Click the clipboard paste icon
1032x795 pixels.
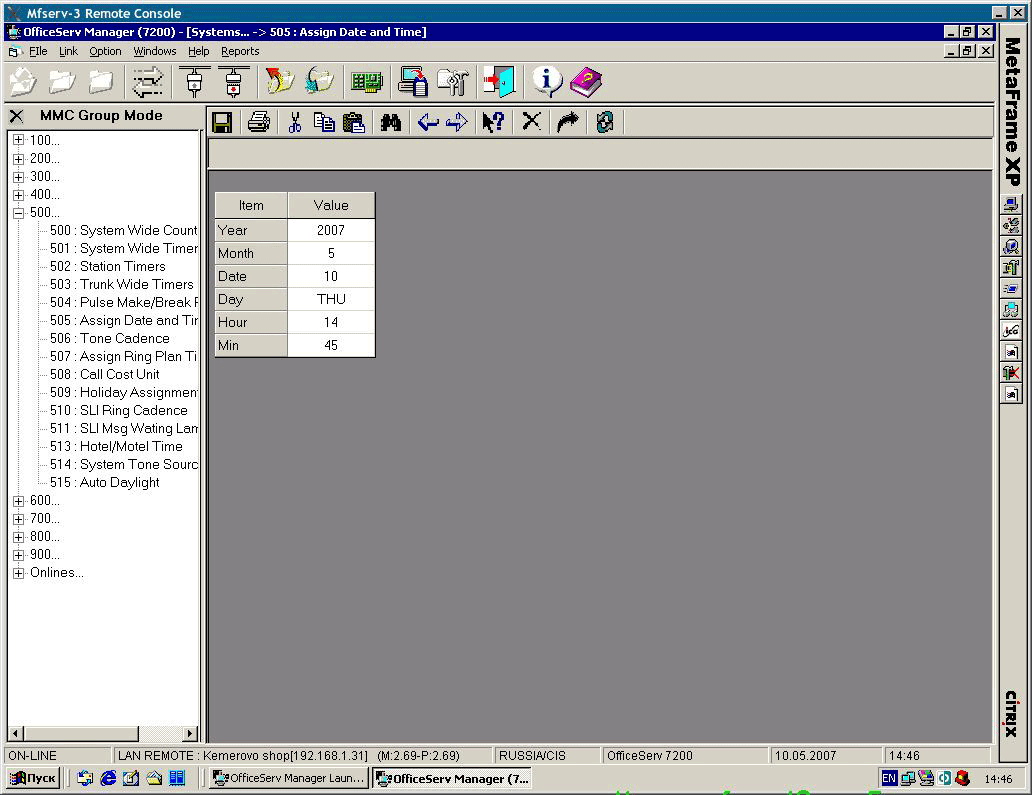click(x=353, y=122)
